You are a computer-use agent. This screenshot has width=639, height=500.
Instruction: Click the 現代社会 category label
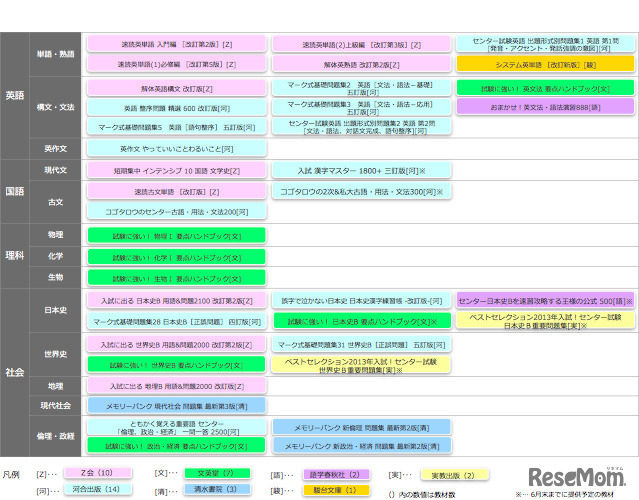tap(55, 405)
